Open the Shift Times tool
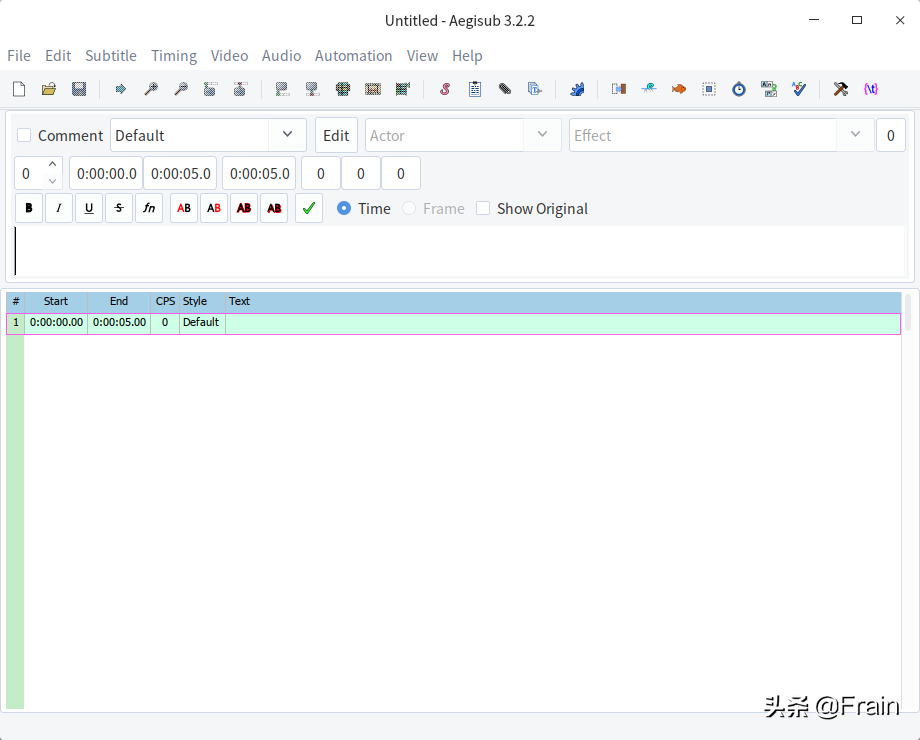The height and width of the screenshot is (740, 920). coord(618,89)
